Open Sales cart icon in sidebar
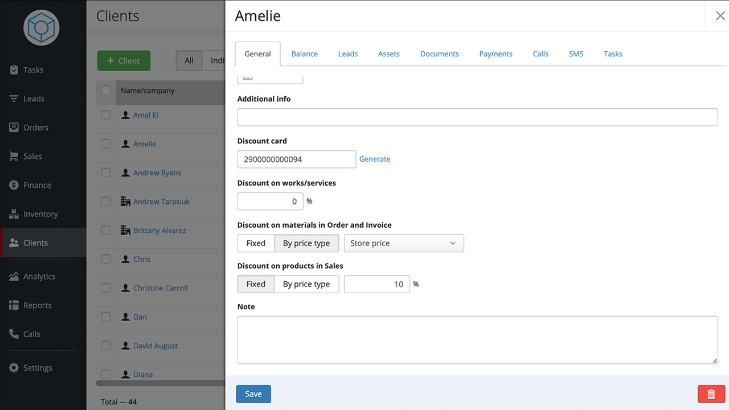Screen dimensions: 729x410 pyautogui.click(x=14, y=156)
